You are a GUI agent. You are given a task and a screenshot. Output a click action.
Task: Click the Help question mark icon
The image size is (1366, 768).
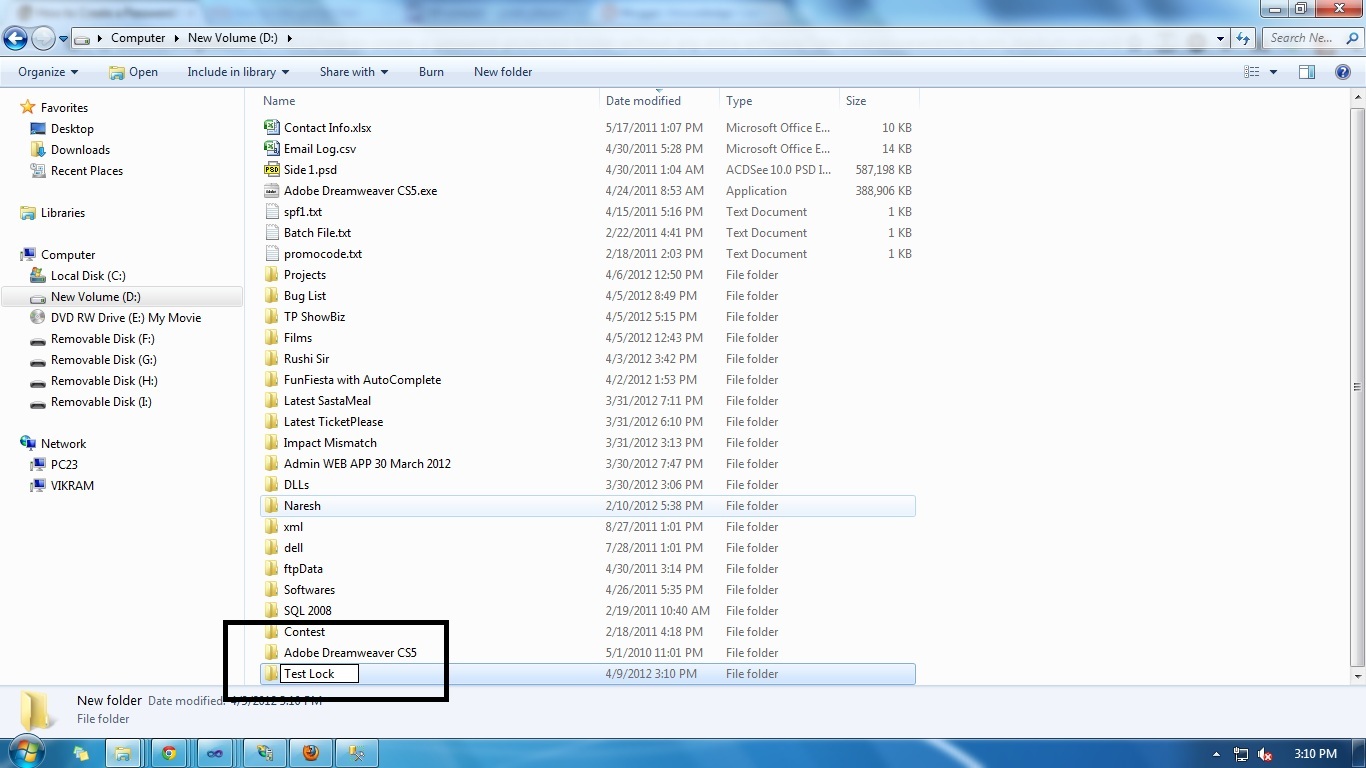click(x=1343, y=71)
